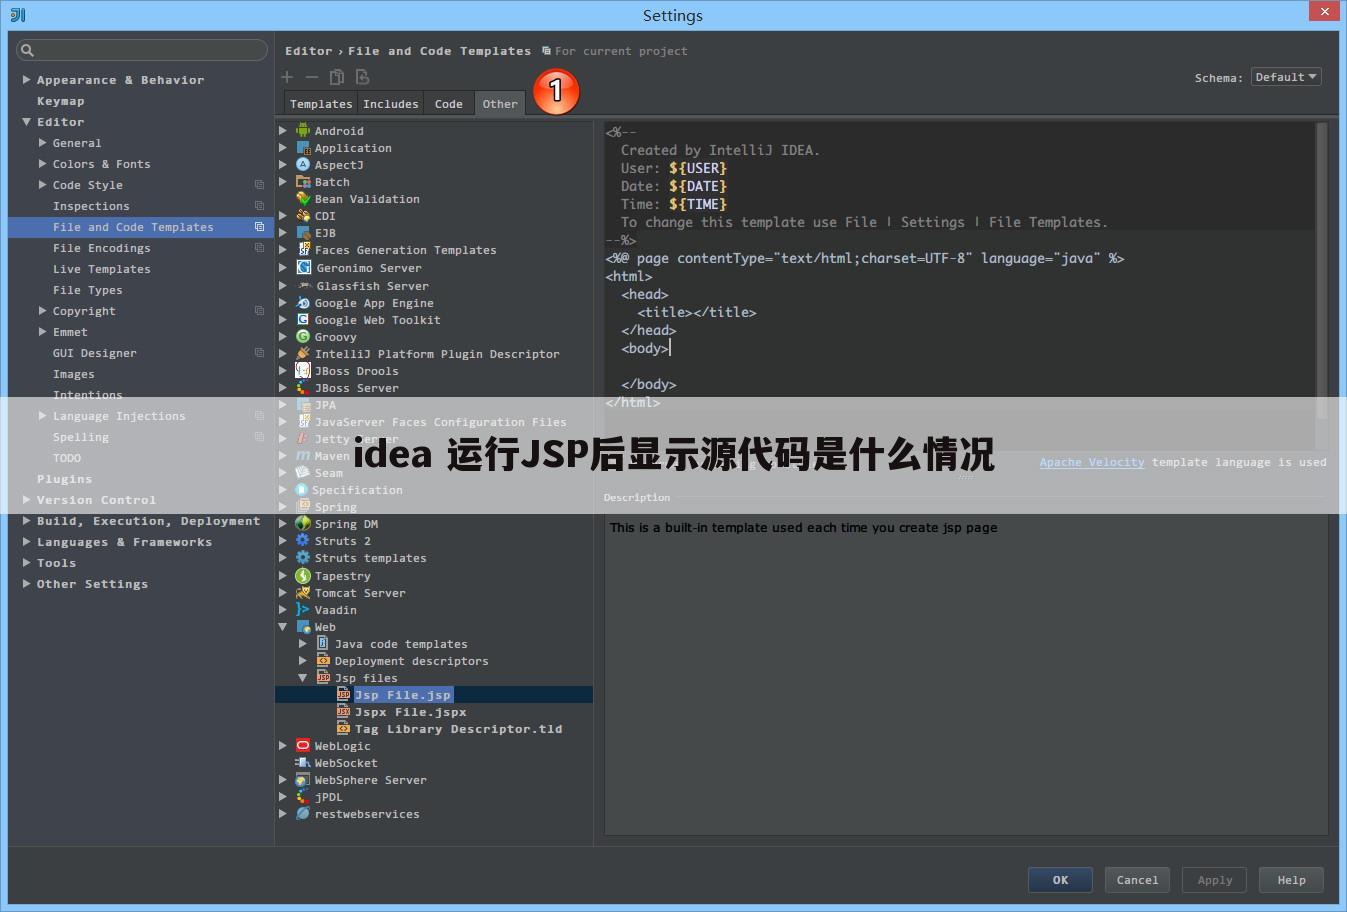Expand Languages & Frameworks group
Image resolution: width=1347 pixels, height=912 pixels.
point(27,541)
